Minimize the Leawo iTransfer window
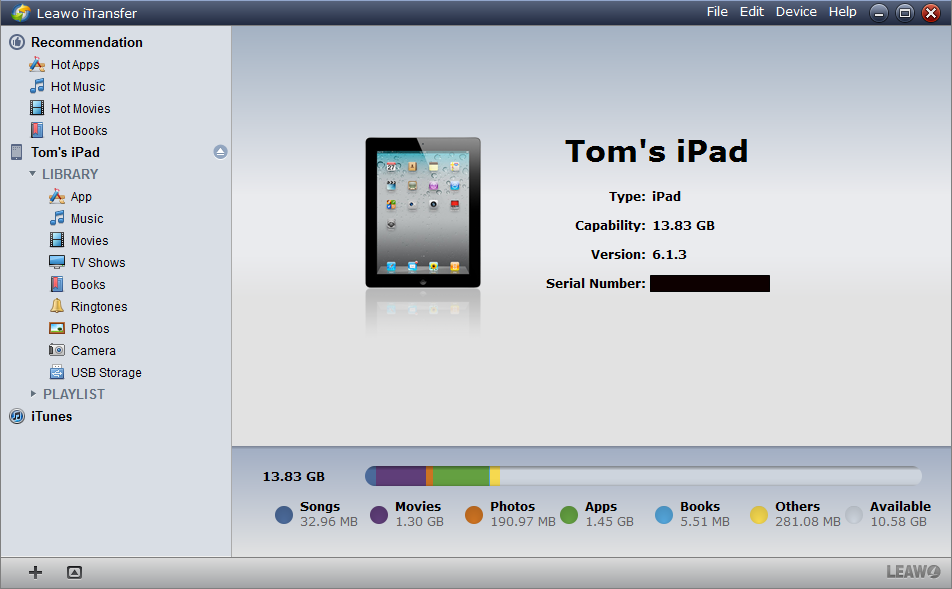Image resolution: width=952 pixels, height=589 pixels. click(879, 13)
